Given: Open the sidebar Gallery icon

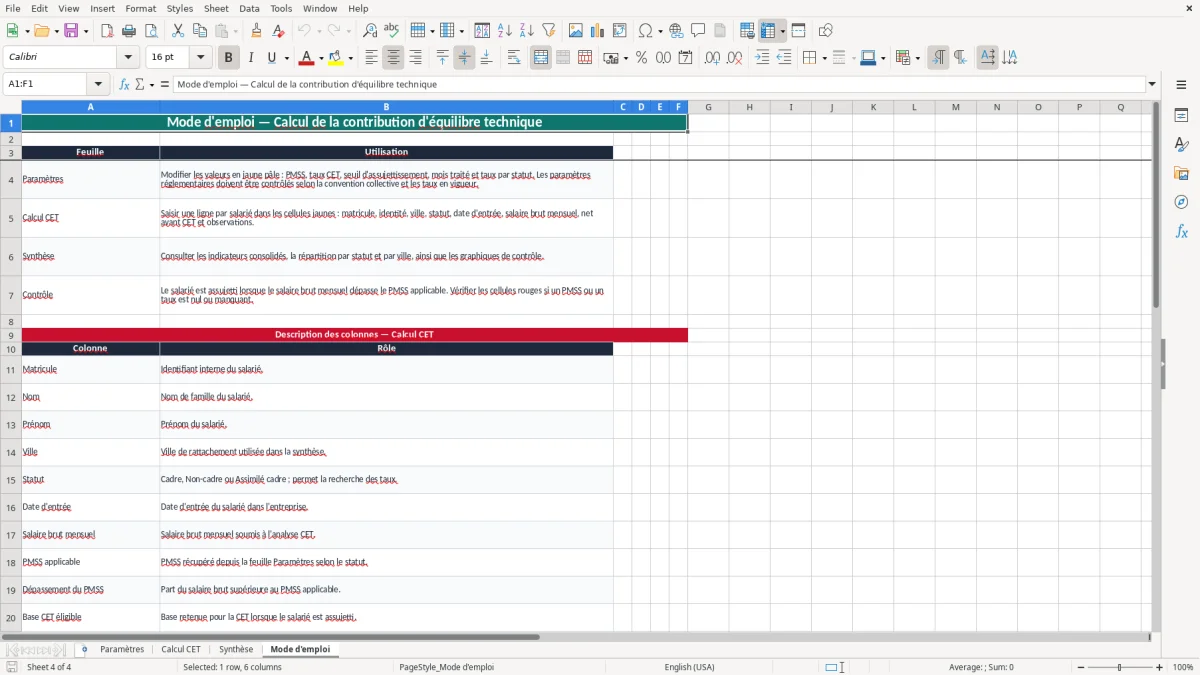Looking at the screenshot, I should (1181, 173).
